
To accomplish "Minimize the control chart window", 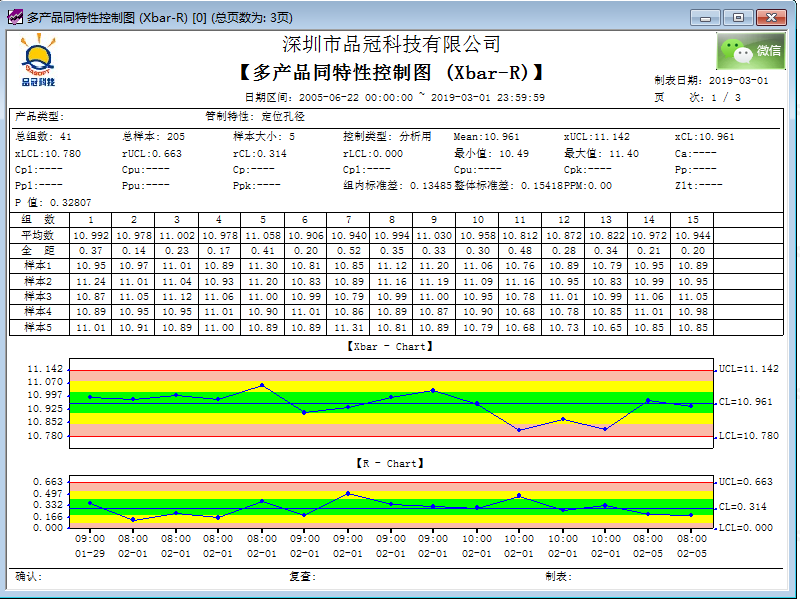I will (706, 18).
